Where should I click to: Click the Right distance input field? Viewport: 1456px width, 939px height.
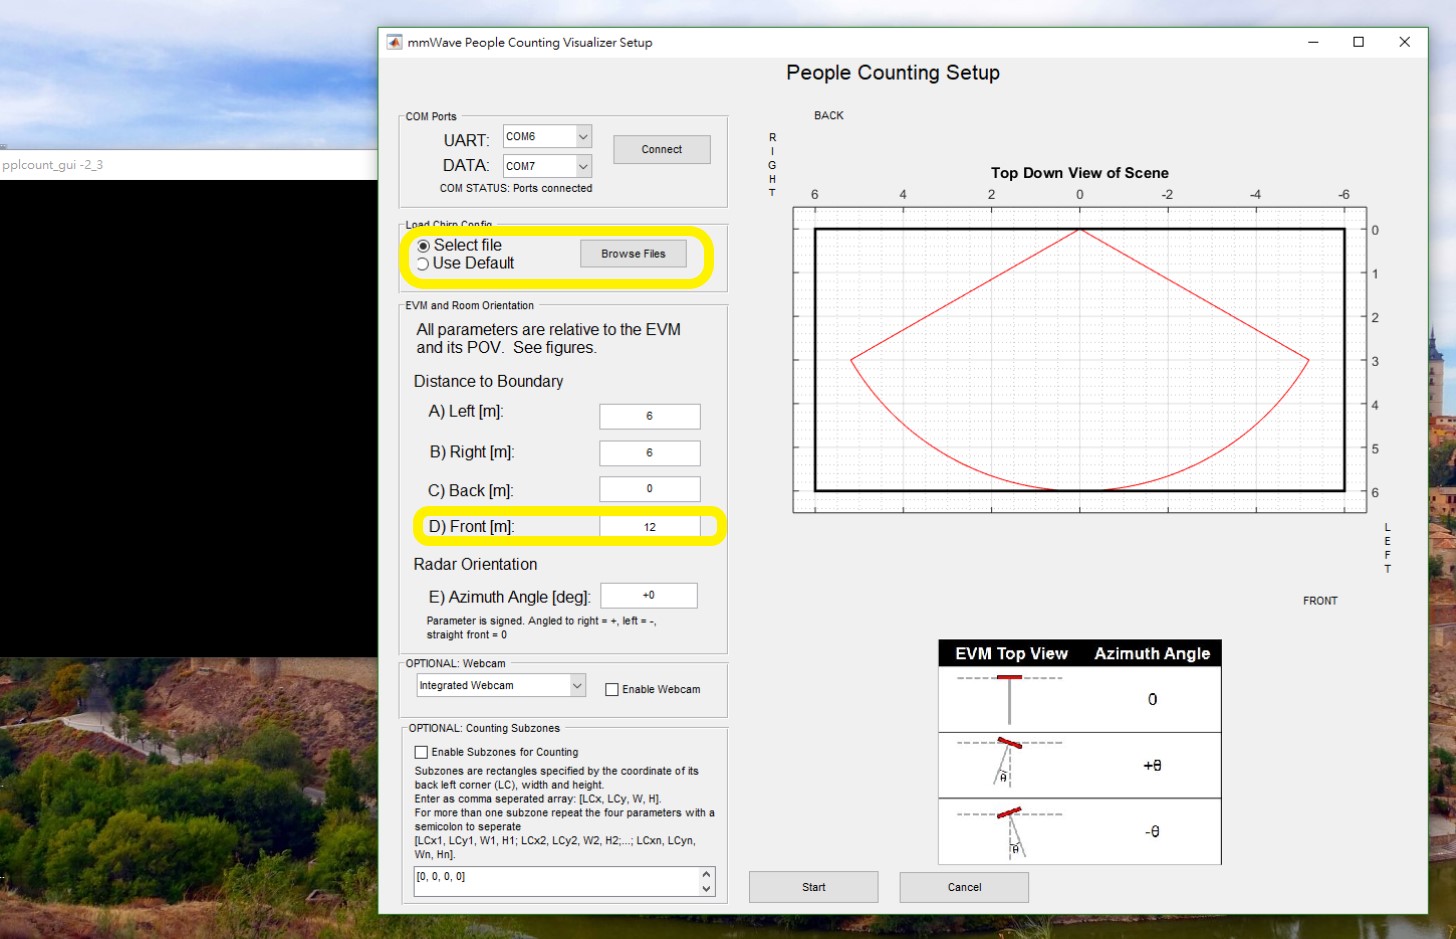point(649,452)
